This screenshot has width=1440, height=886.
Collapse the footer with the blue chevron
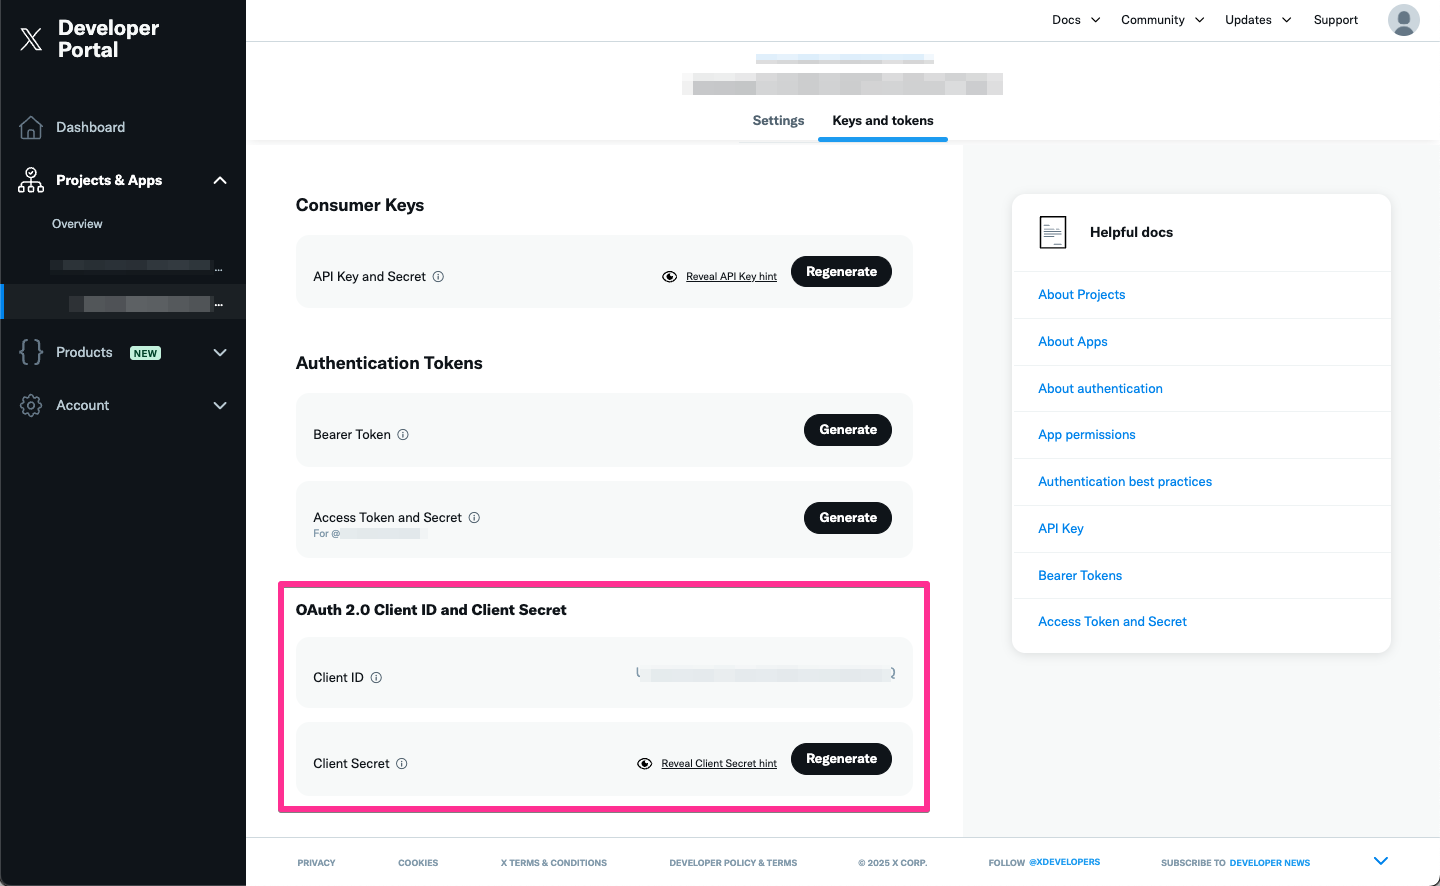coord(1381,861)
